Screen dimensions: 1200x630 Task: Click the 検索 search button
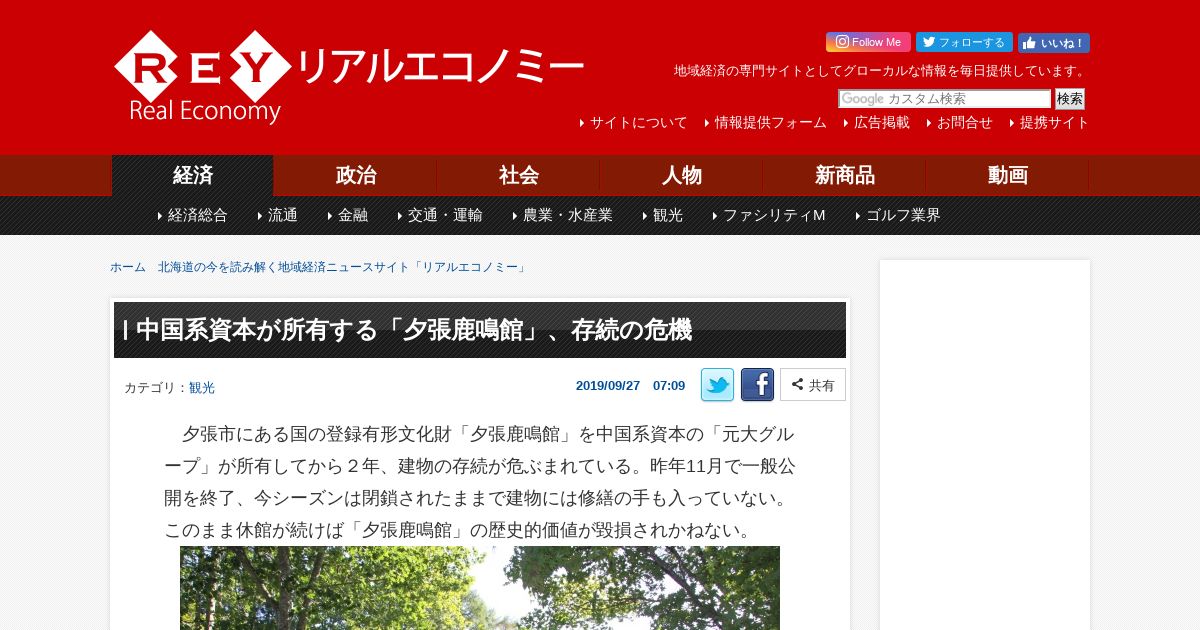pos(1070,99)
